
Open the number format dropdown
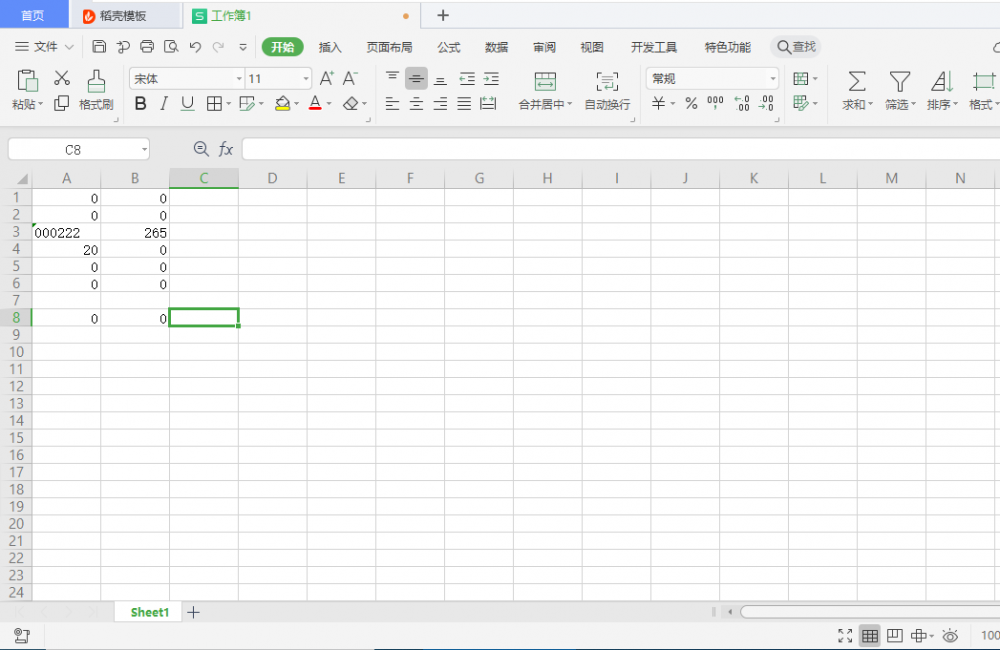click(x=772, y=79)
